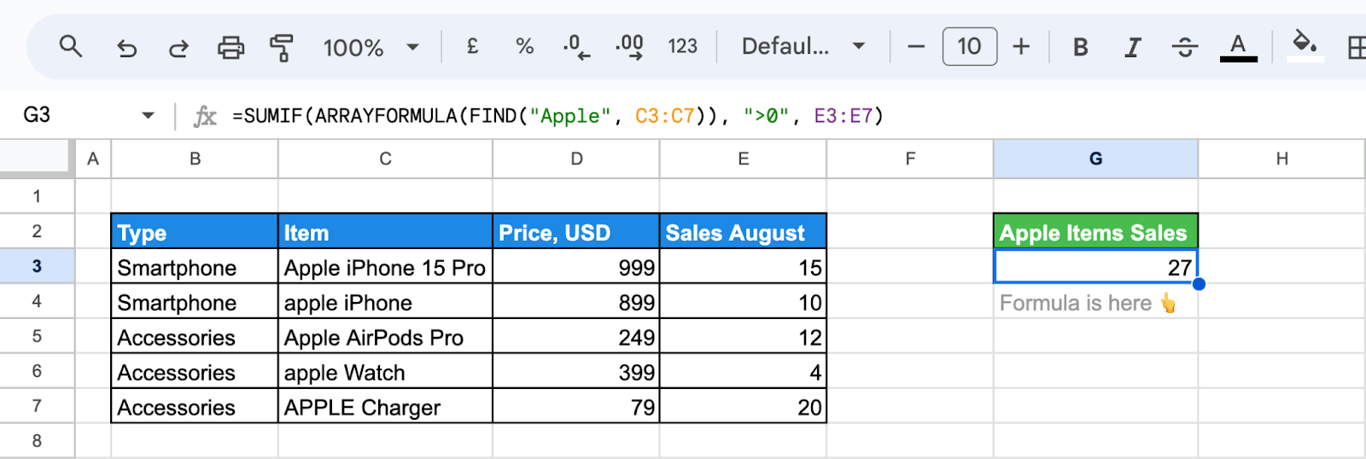Image resolution: width=1366 pixels, height=459 pixels.
Task: Click inside the formula bar text
Action: click(558, 116)
